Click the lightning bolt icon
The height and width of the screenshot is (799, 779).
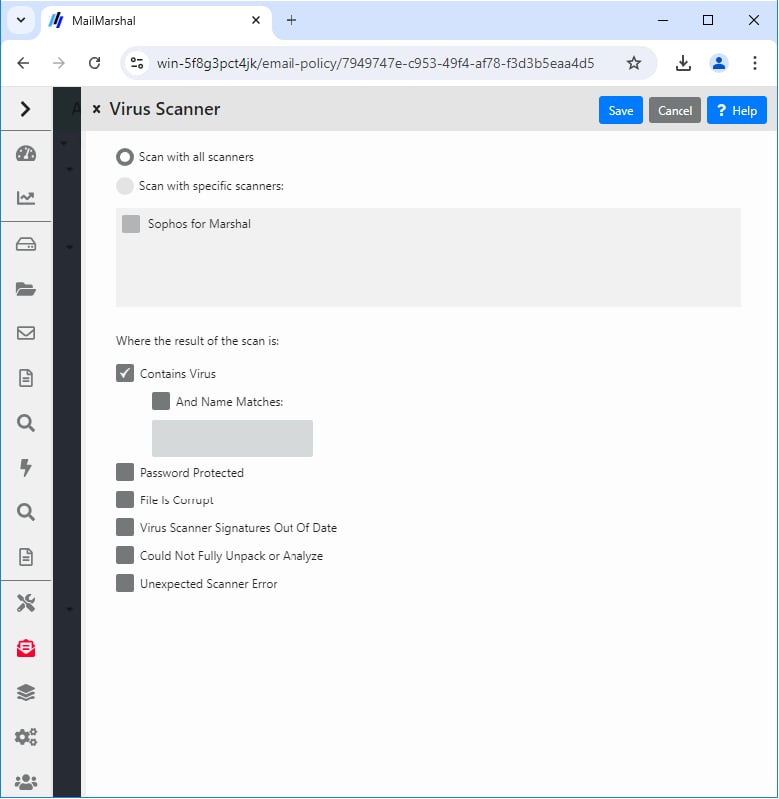coord(25,467)
